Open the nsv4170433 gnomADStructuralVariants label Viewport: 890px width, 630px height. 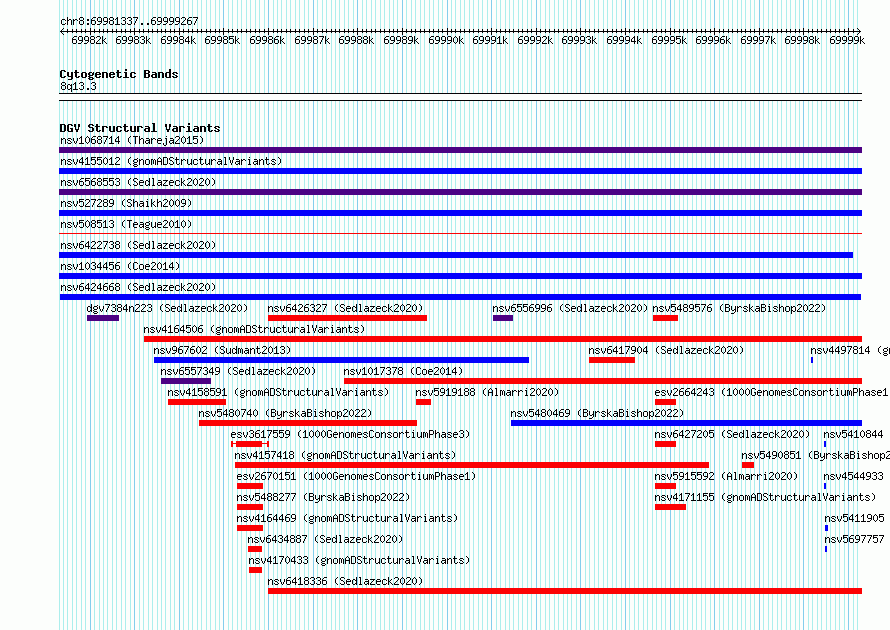(x=359, y=560)
